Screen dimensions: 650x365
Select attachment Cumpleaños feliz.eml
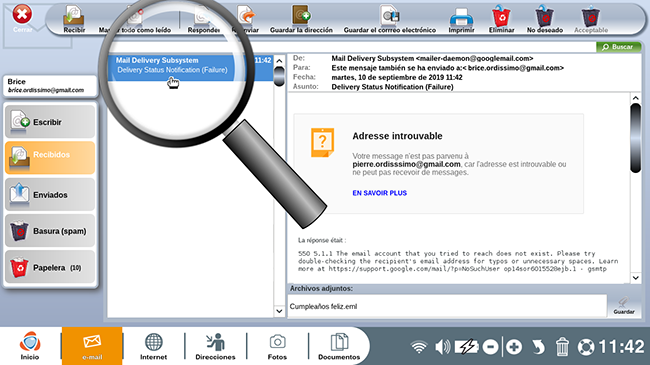pyautogui.click(x=323, y=307)
